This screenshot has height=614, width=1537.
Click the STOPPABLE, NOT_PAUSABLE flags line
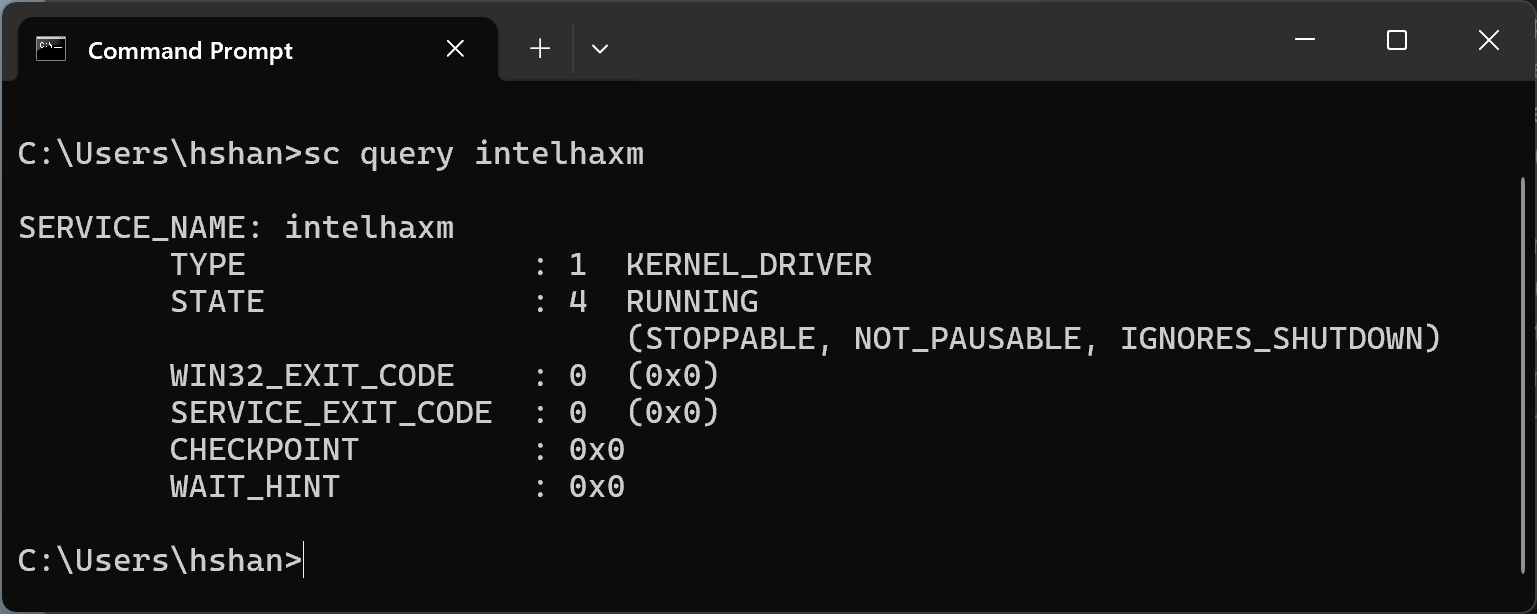1033,339
